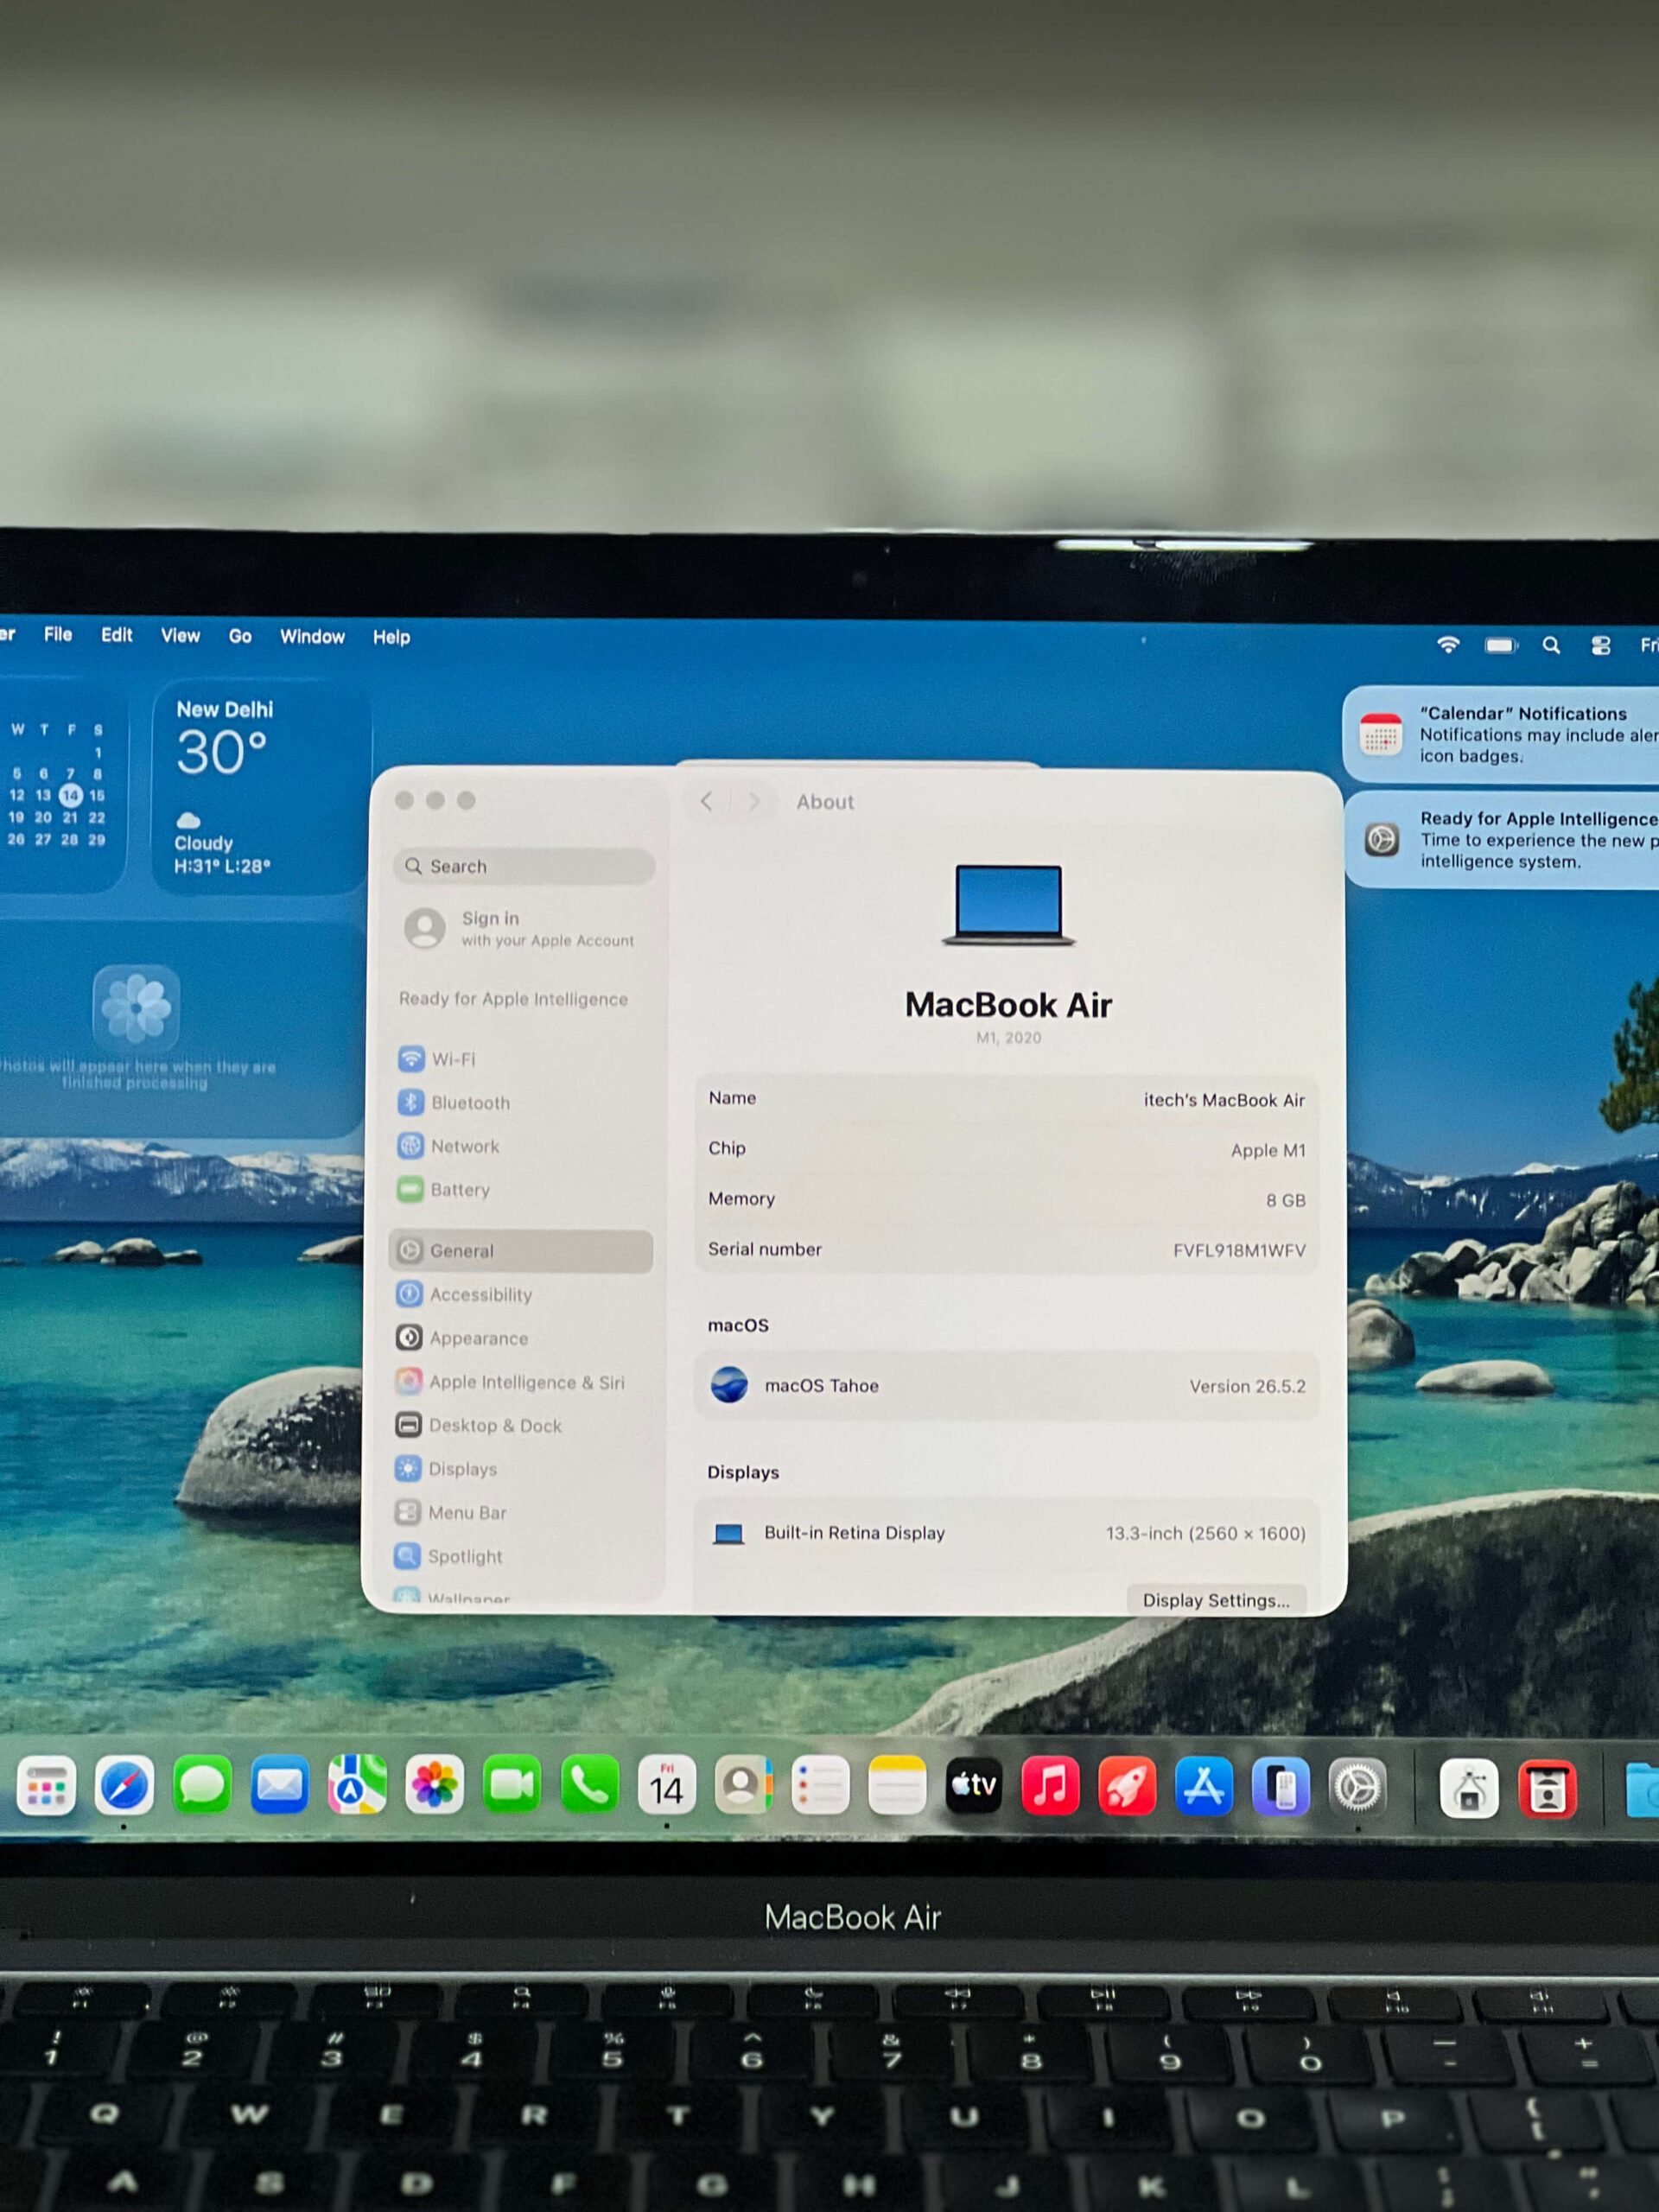Click System Settings gear in the Dock
The image size is (1659, 2212).
click(1357, 1788)
